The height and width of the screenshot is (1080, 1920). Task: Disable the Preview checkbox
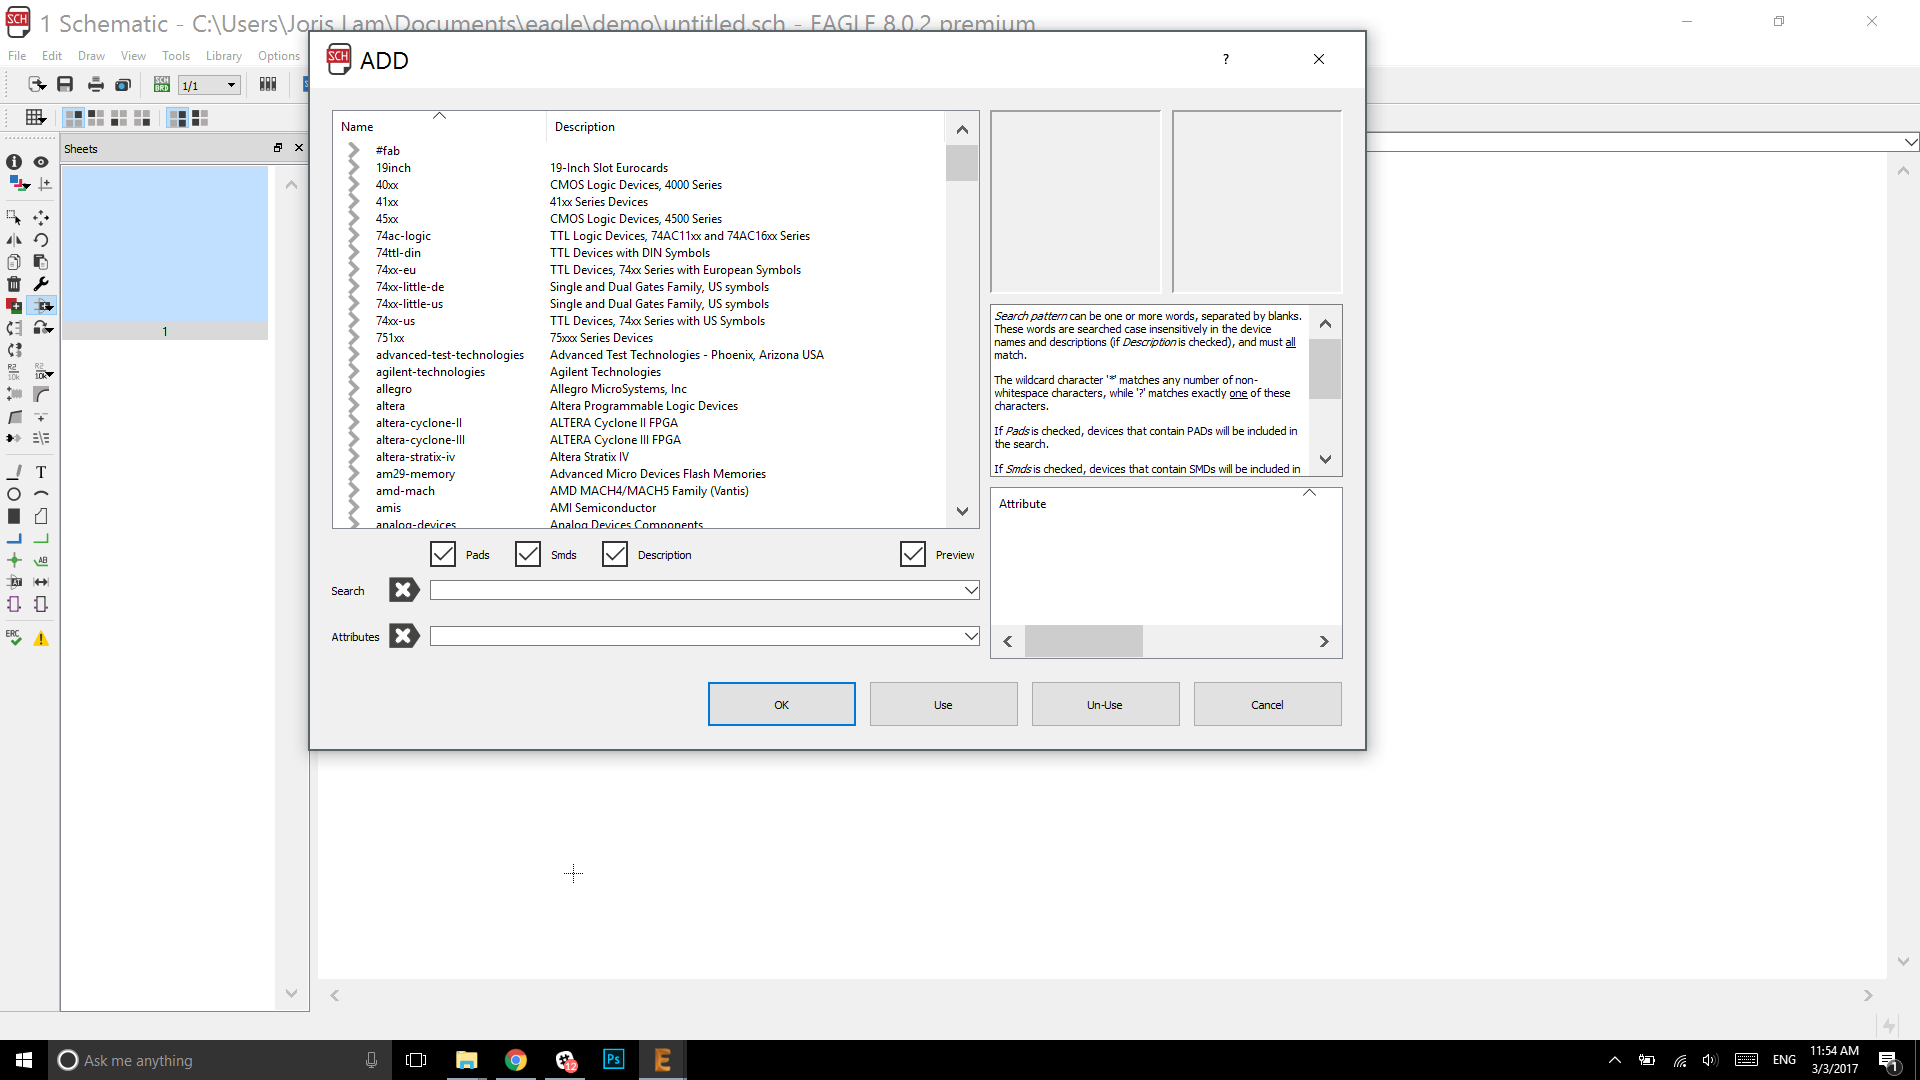913,554
